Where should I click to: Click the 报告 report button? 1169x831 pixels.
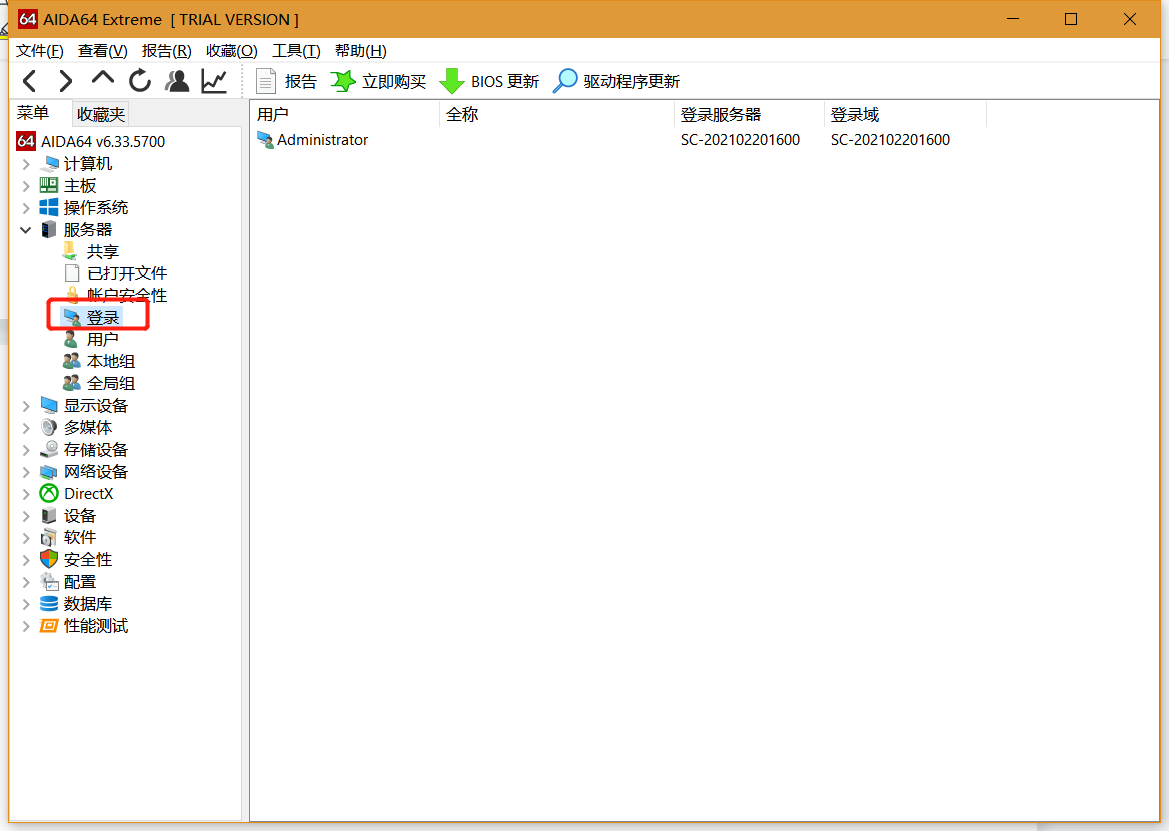(x=286, y=81)
